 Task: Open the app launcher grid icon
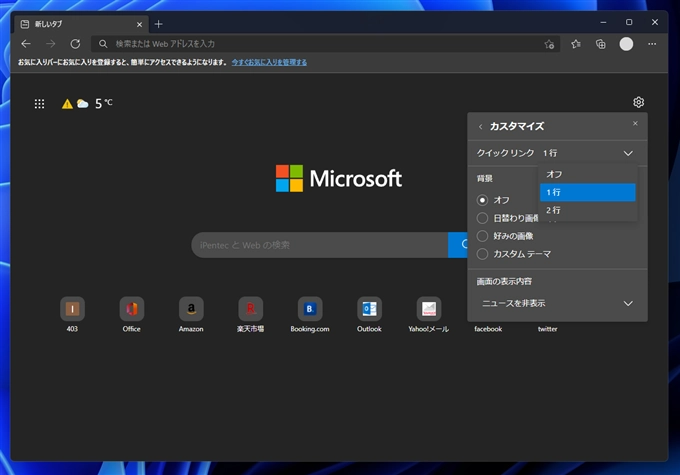tap(39, 104)
